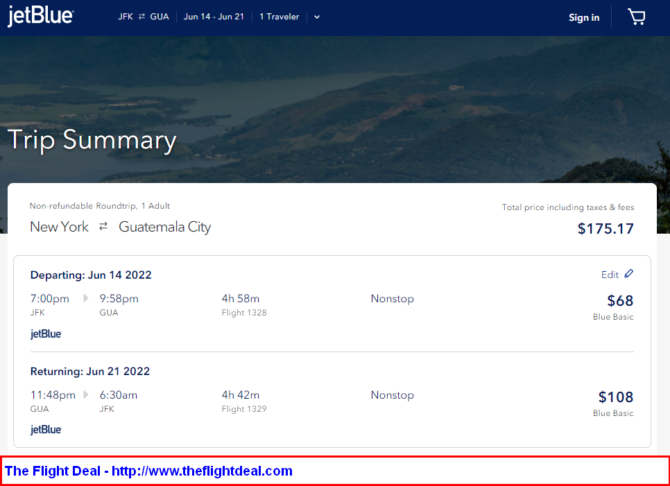Click the JFK origin in the header
Viewport: 670px width, 486px height.
126,17
